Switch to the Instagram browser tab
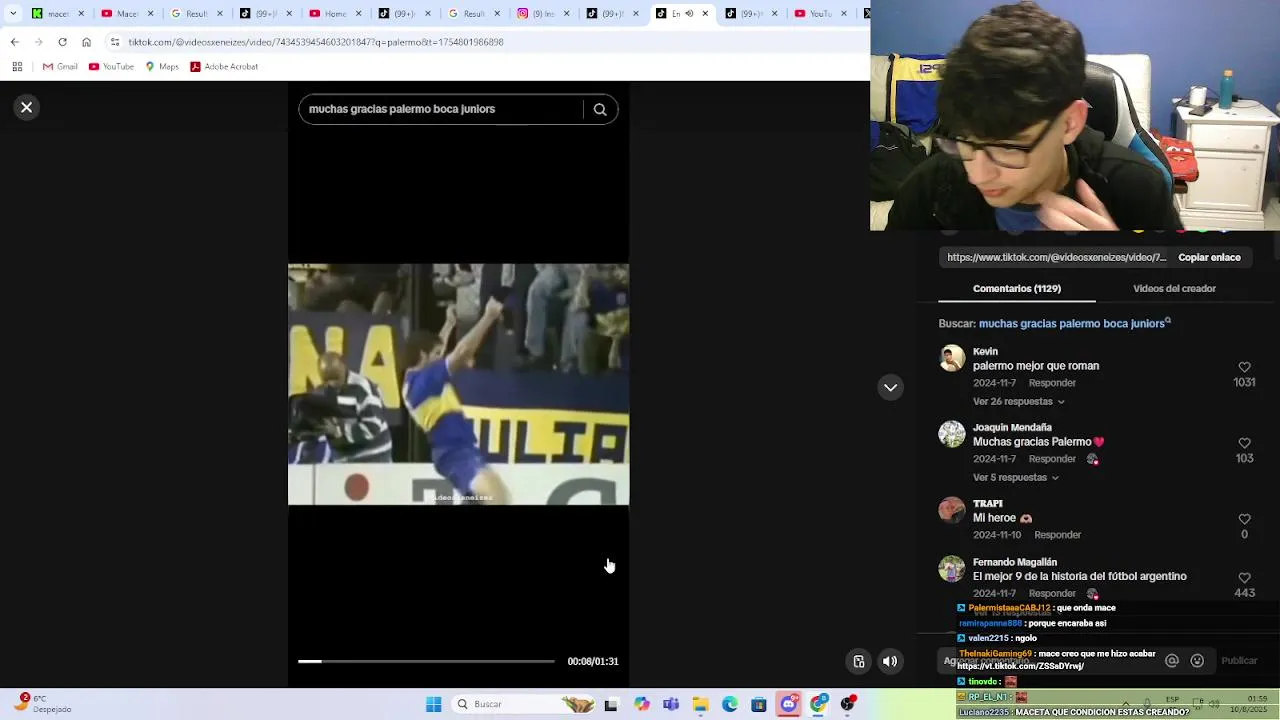 543,13
